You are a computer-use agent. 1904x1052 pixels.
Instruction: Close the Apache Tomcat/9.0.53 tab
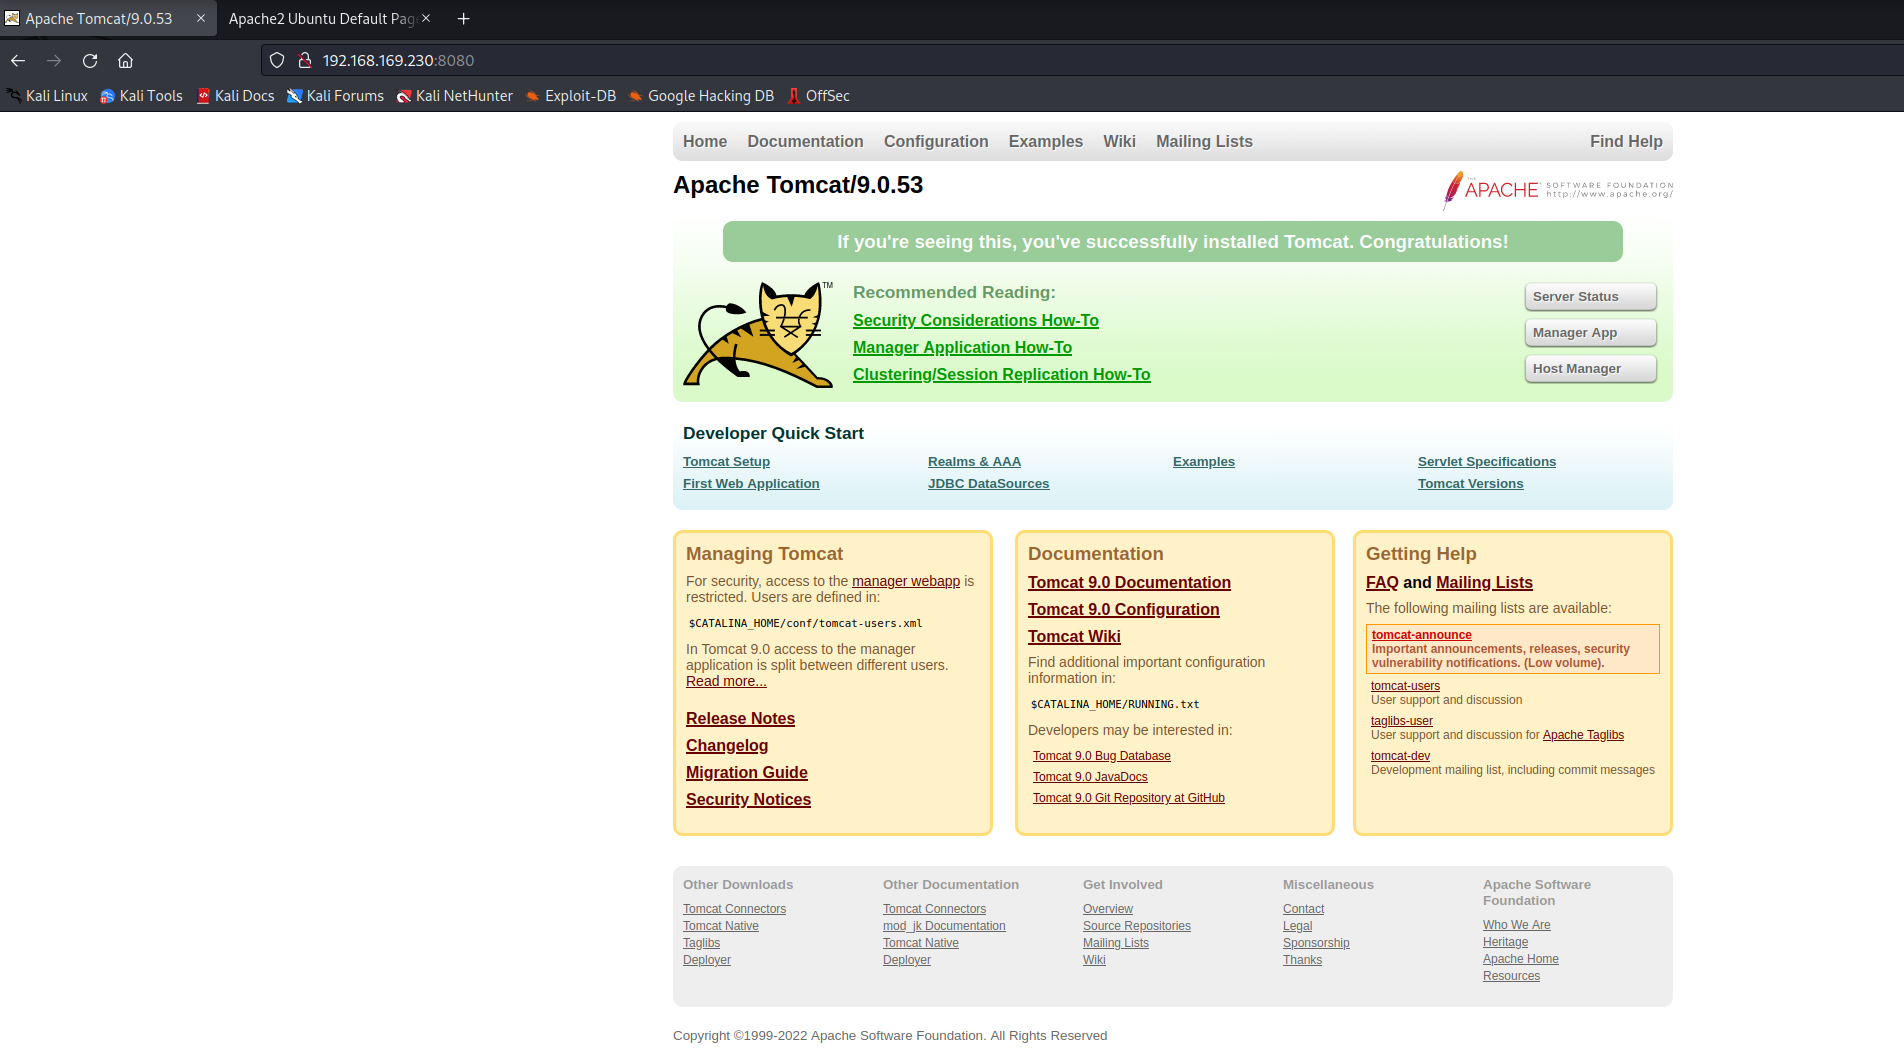(x=200, y=19)
